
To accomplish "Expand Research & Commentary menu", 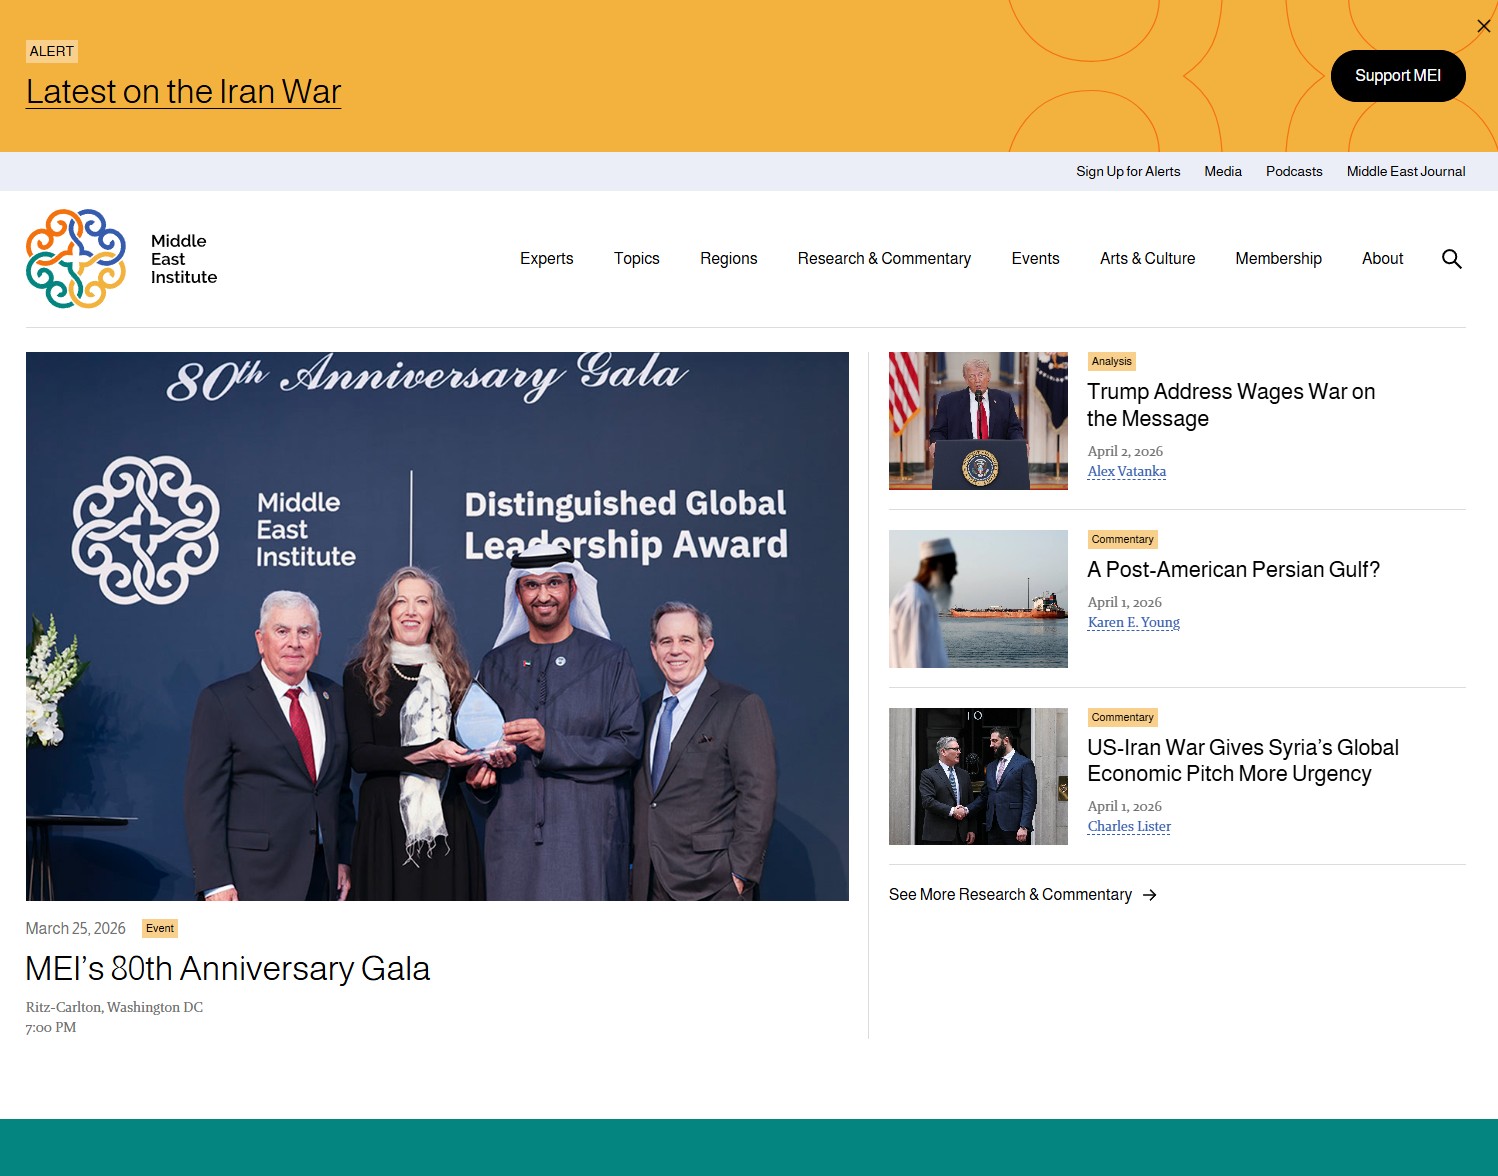I will click(883, 259).
